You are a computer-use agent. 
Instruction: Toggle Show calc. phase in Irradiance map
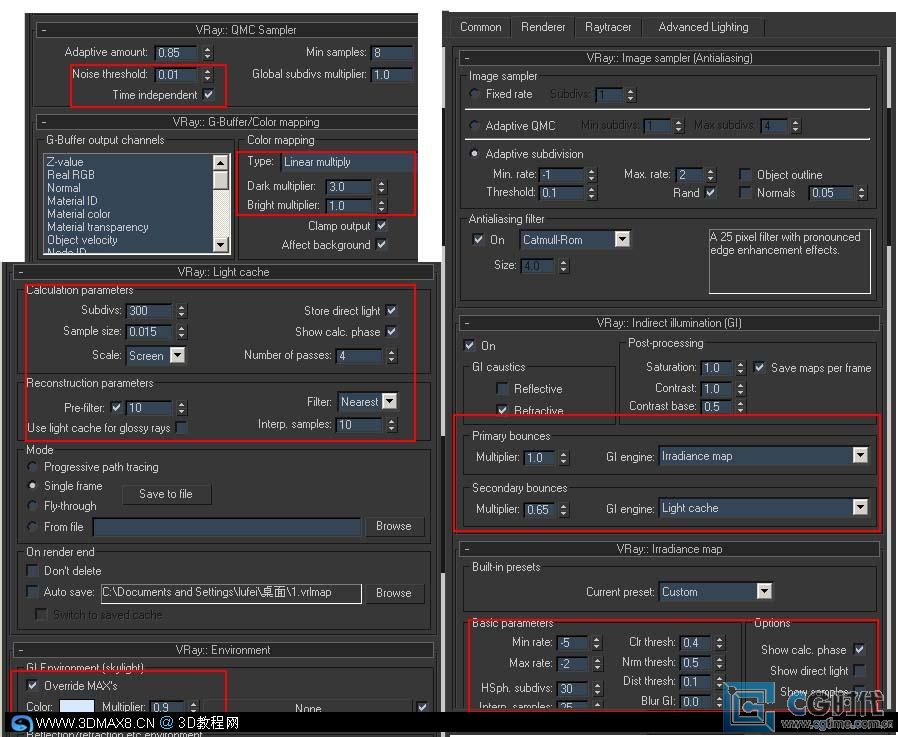[x=859, y=649]
